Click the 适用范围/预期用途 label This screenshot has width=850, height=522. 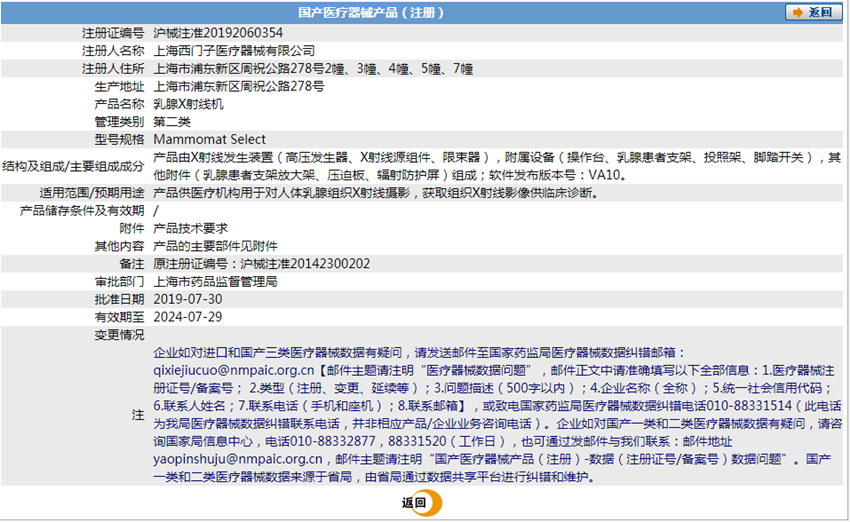coord(92,193)
